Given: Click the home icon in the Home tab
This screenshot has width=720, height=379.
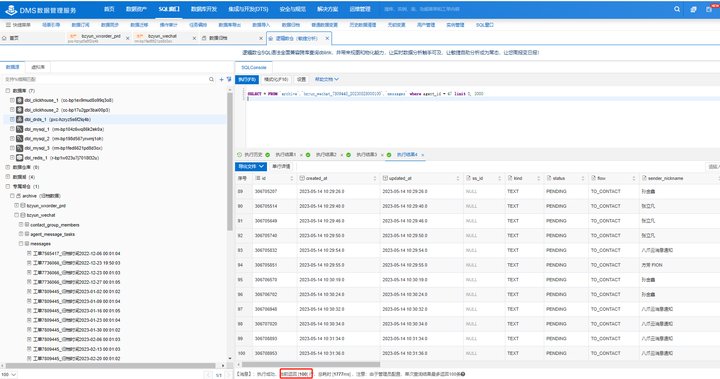Looking at the screenshot, I should click(5, 38).
